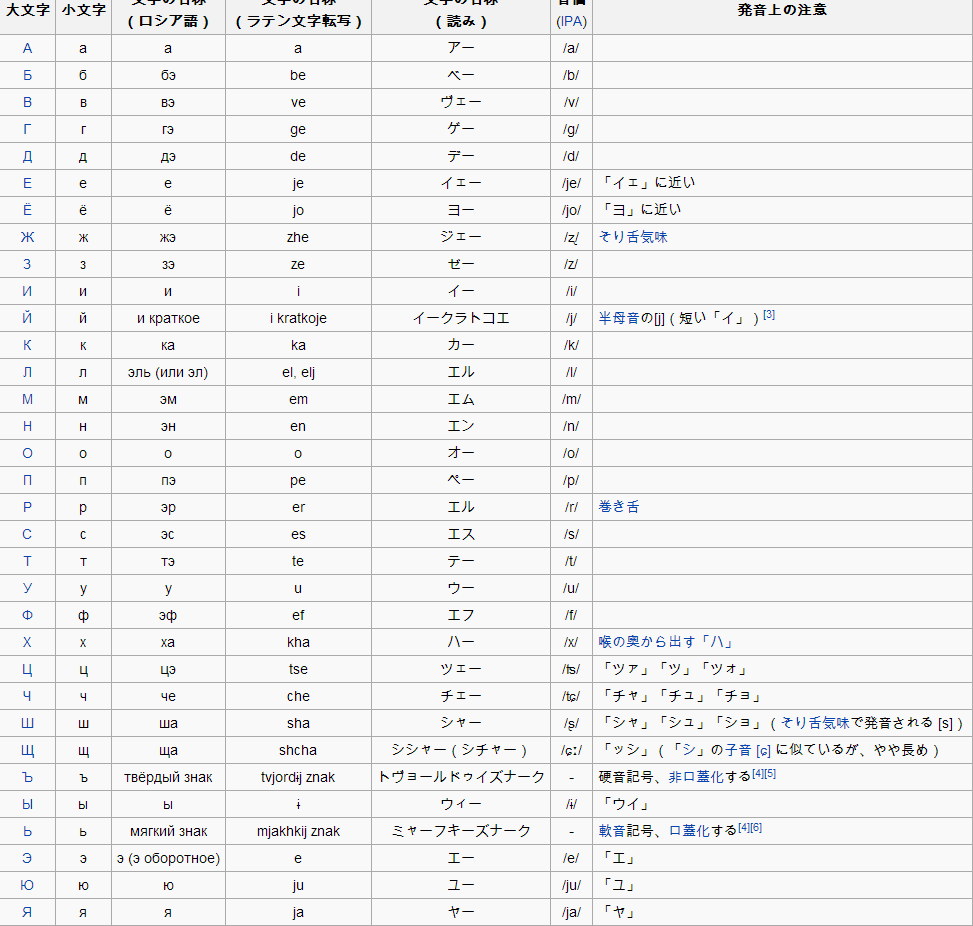
Task: Select the text 'э (э оборотное)'
Action: [168, 858]
